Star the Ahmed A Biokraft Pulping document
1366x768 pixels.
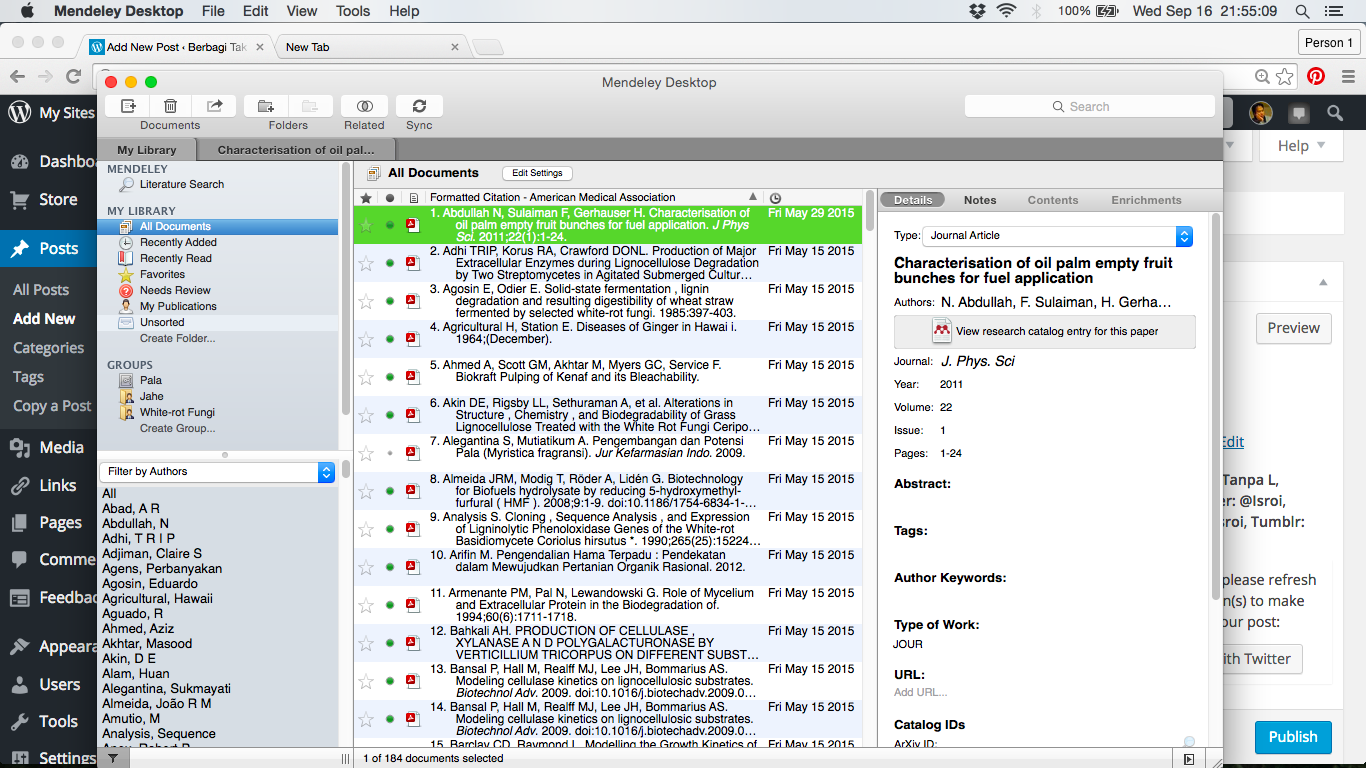pos(366,377)
